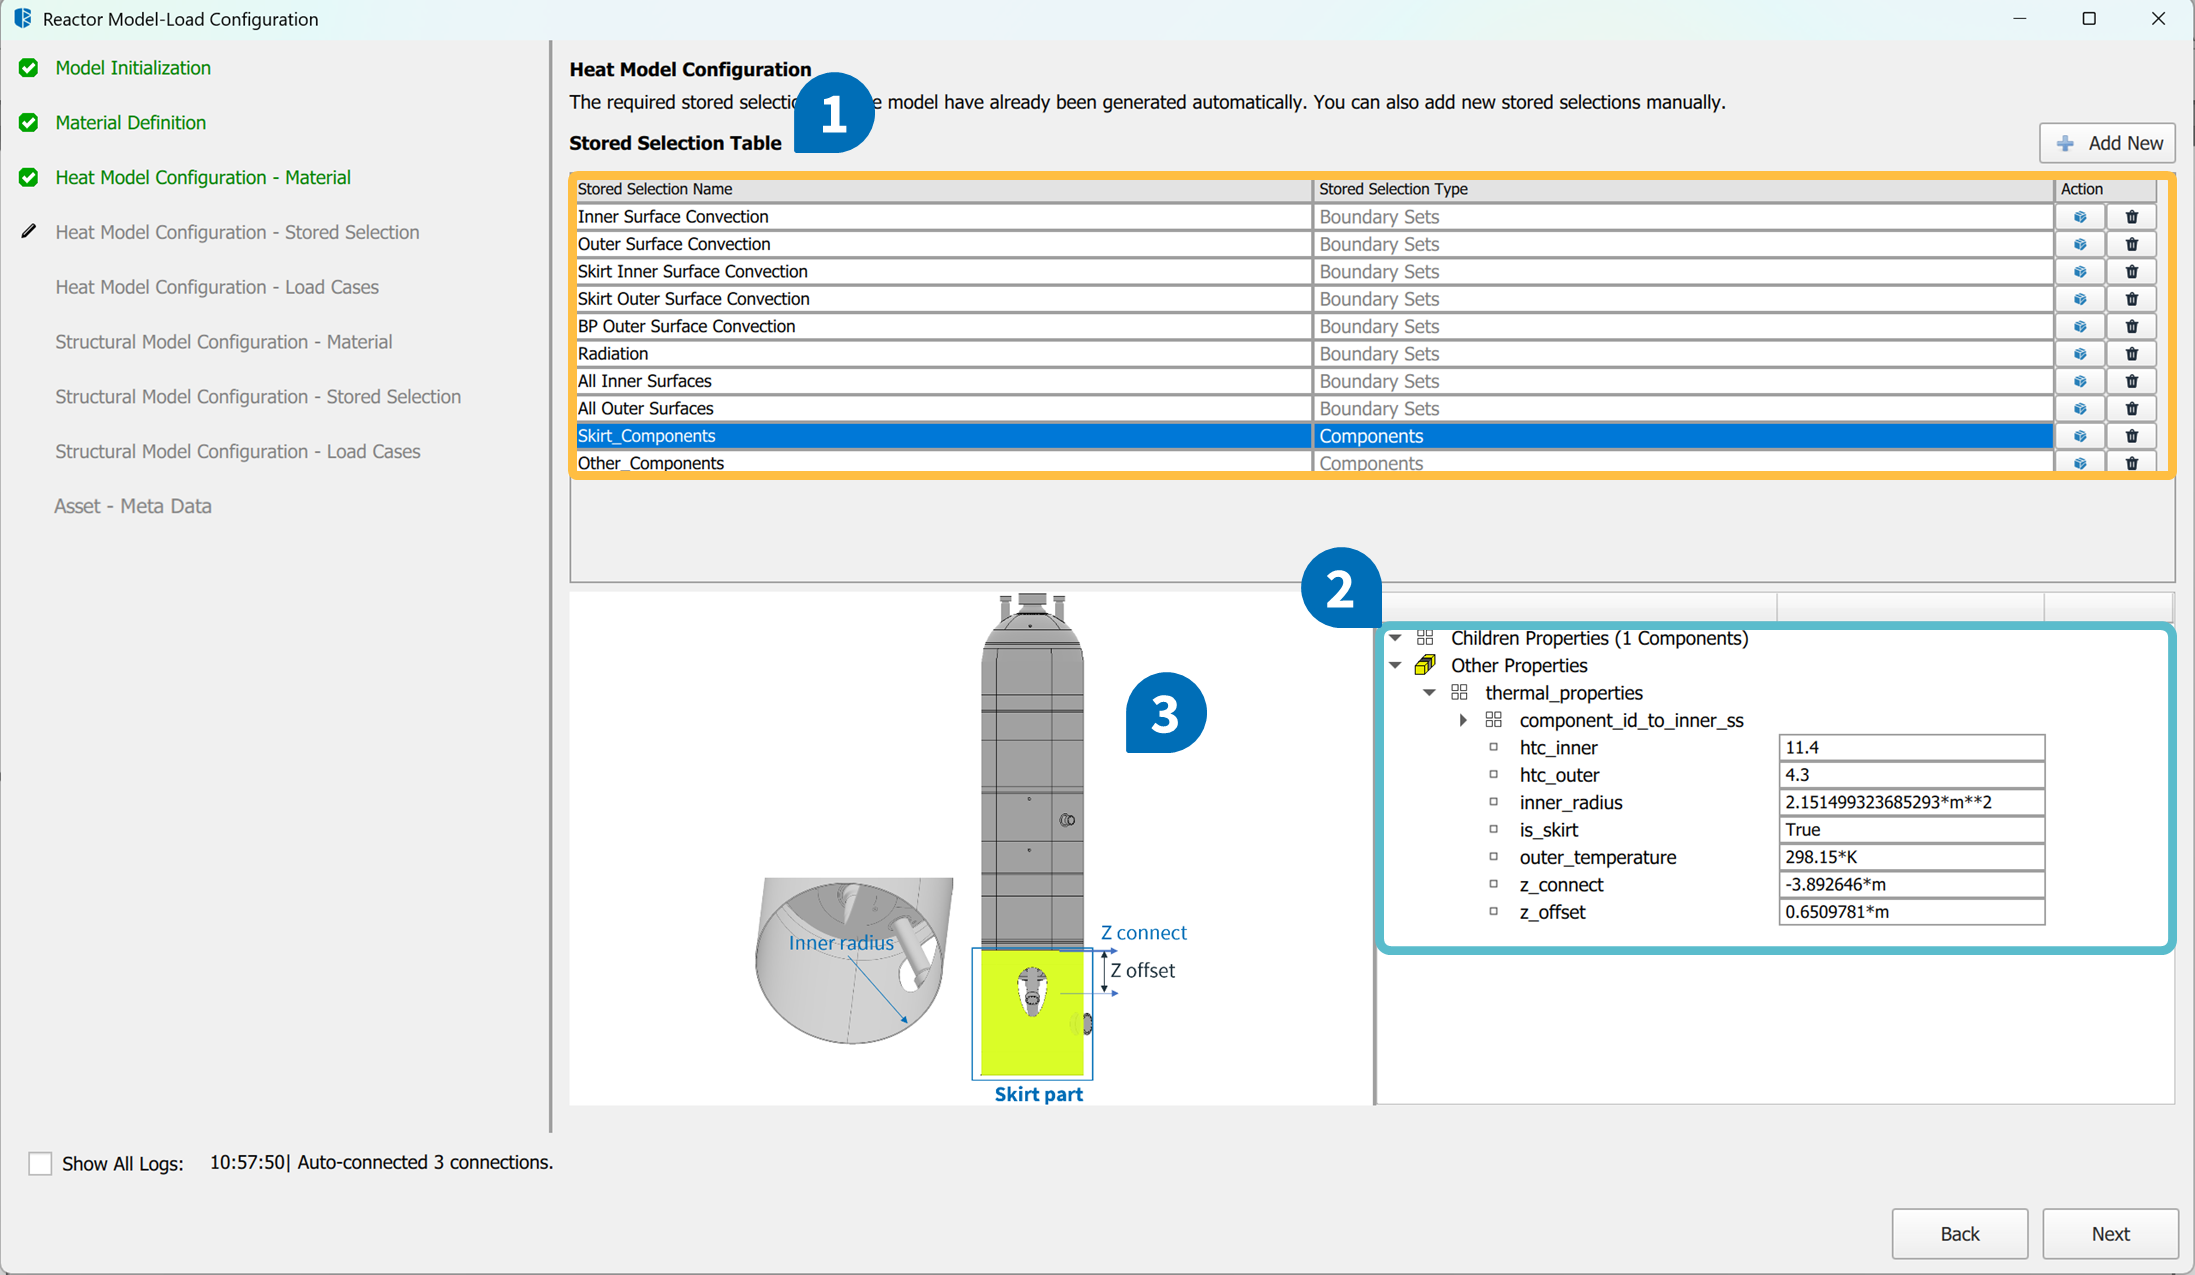Delete the Skirt Inner Surface Convection selection
2195x1275 pixels.
tap(2131, 272)
